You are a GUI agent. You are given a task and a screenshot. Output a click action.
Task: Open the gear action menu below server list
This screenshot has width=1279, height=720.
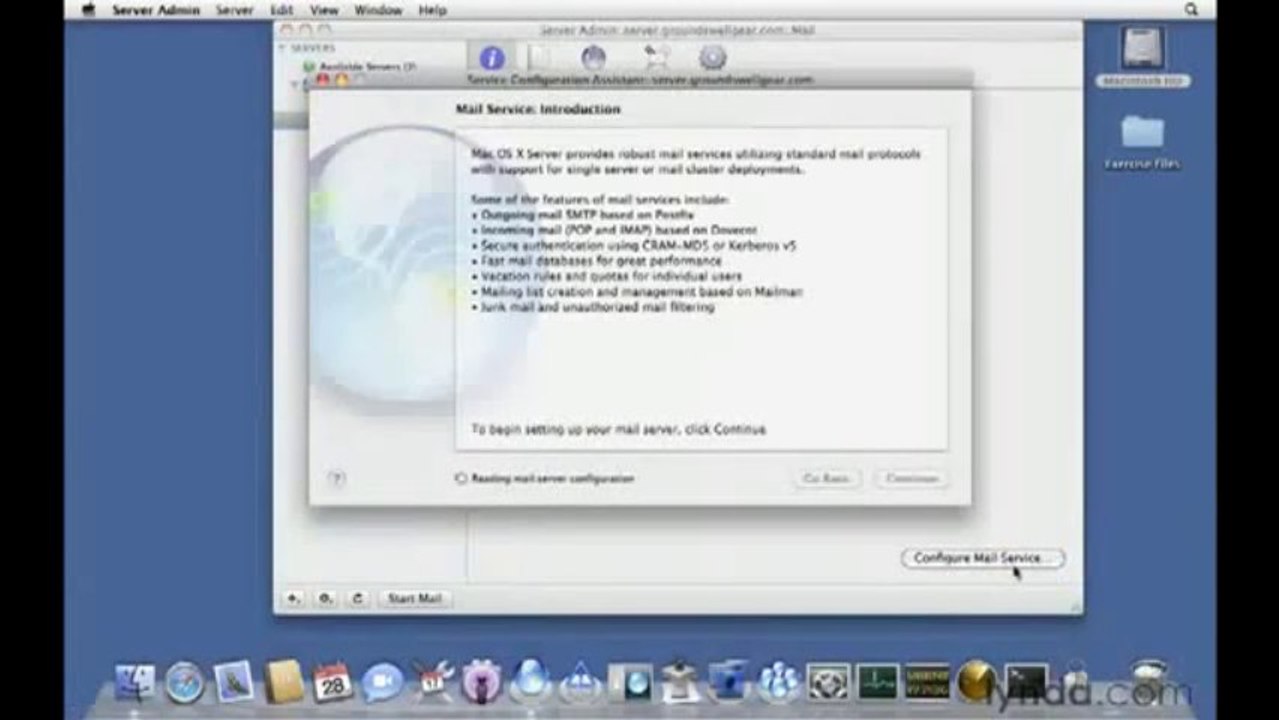coord(326,598)
